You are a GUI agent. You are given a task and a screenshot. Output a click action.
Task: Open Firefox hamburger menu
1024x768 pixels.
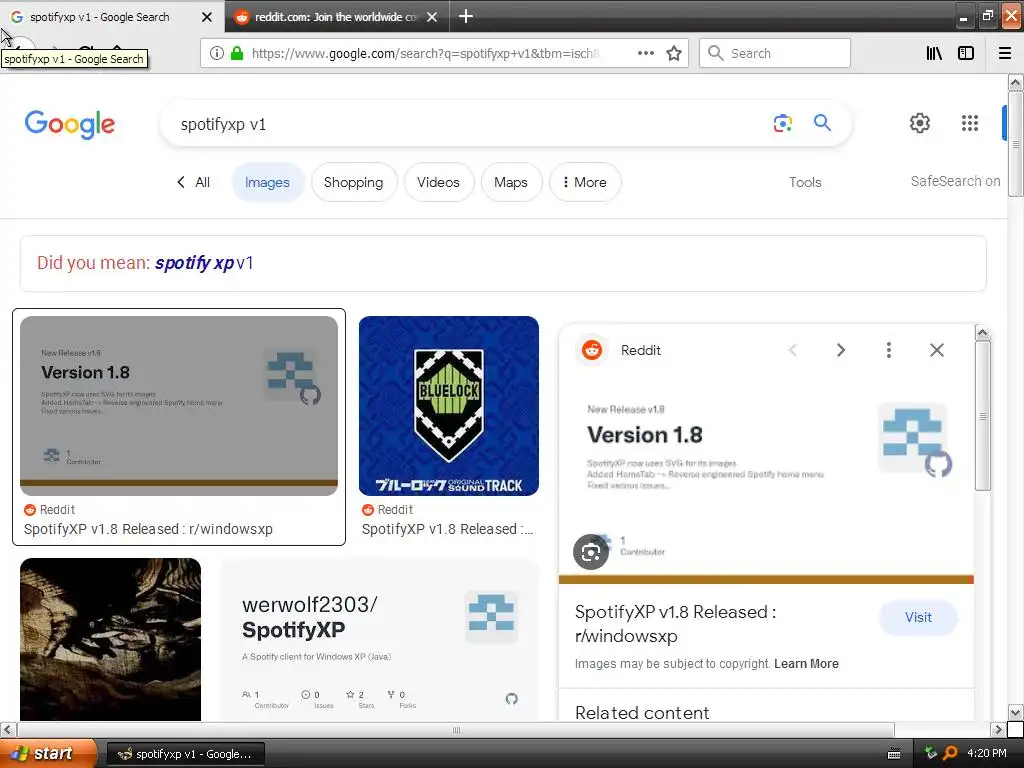tap(1005, 54)
